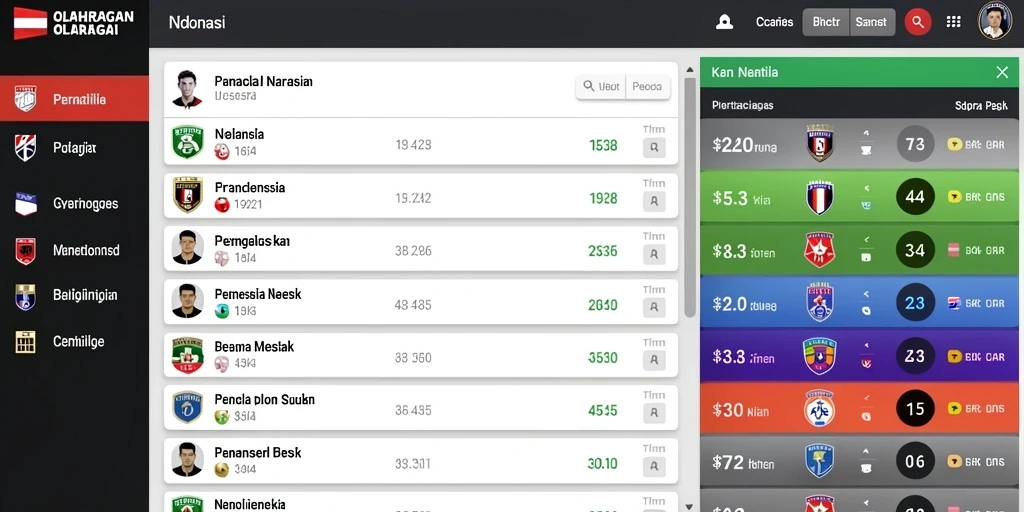Expand the arrow on the $5.3 green row

tap(866, 188)
